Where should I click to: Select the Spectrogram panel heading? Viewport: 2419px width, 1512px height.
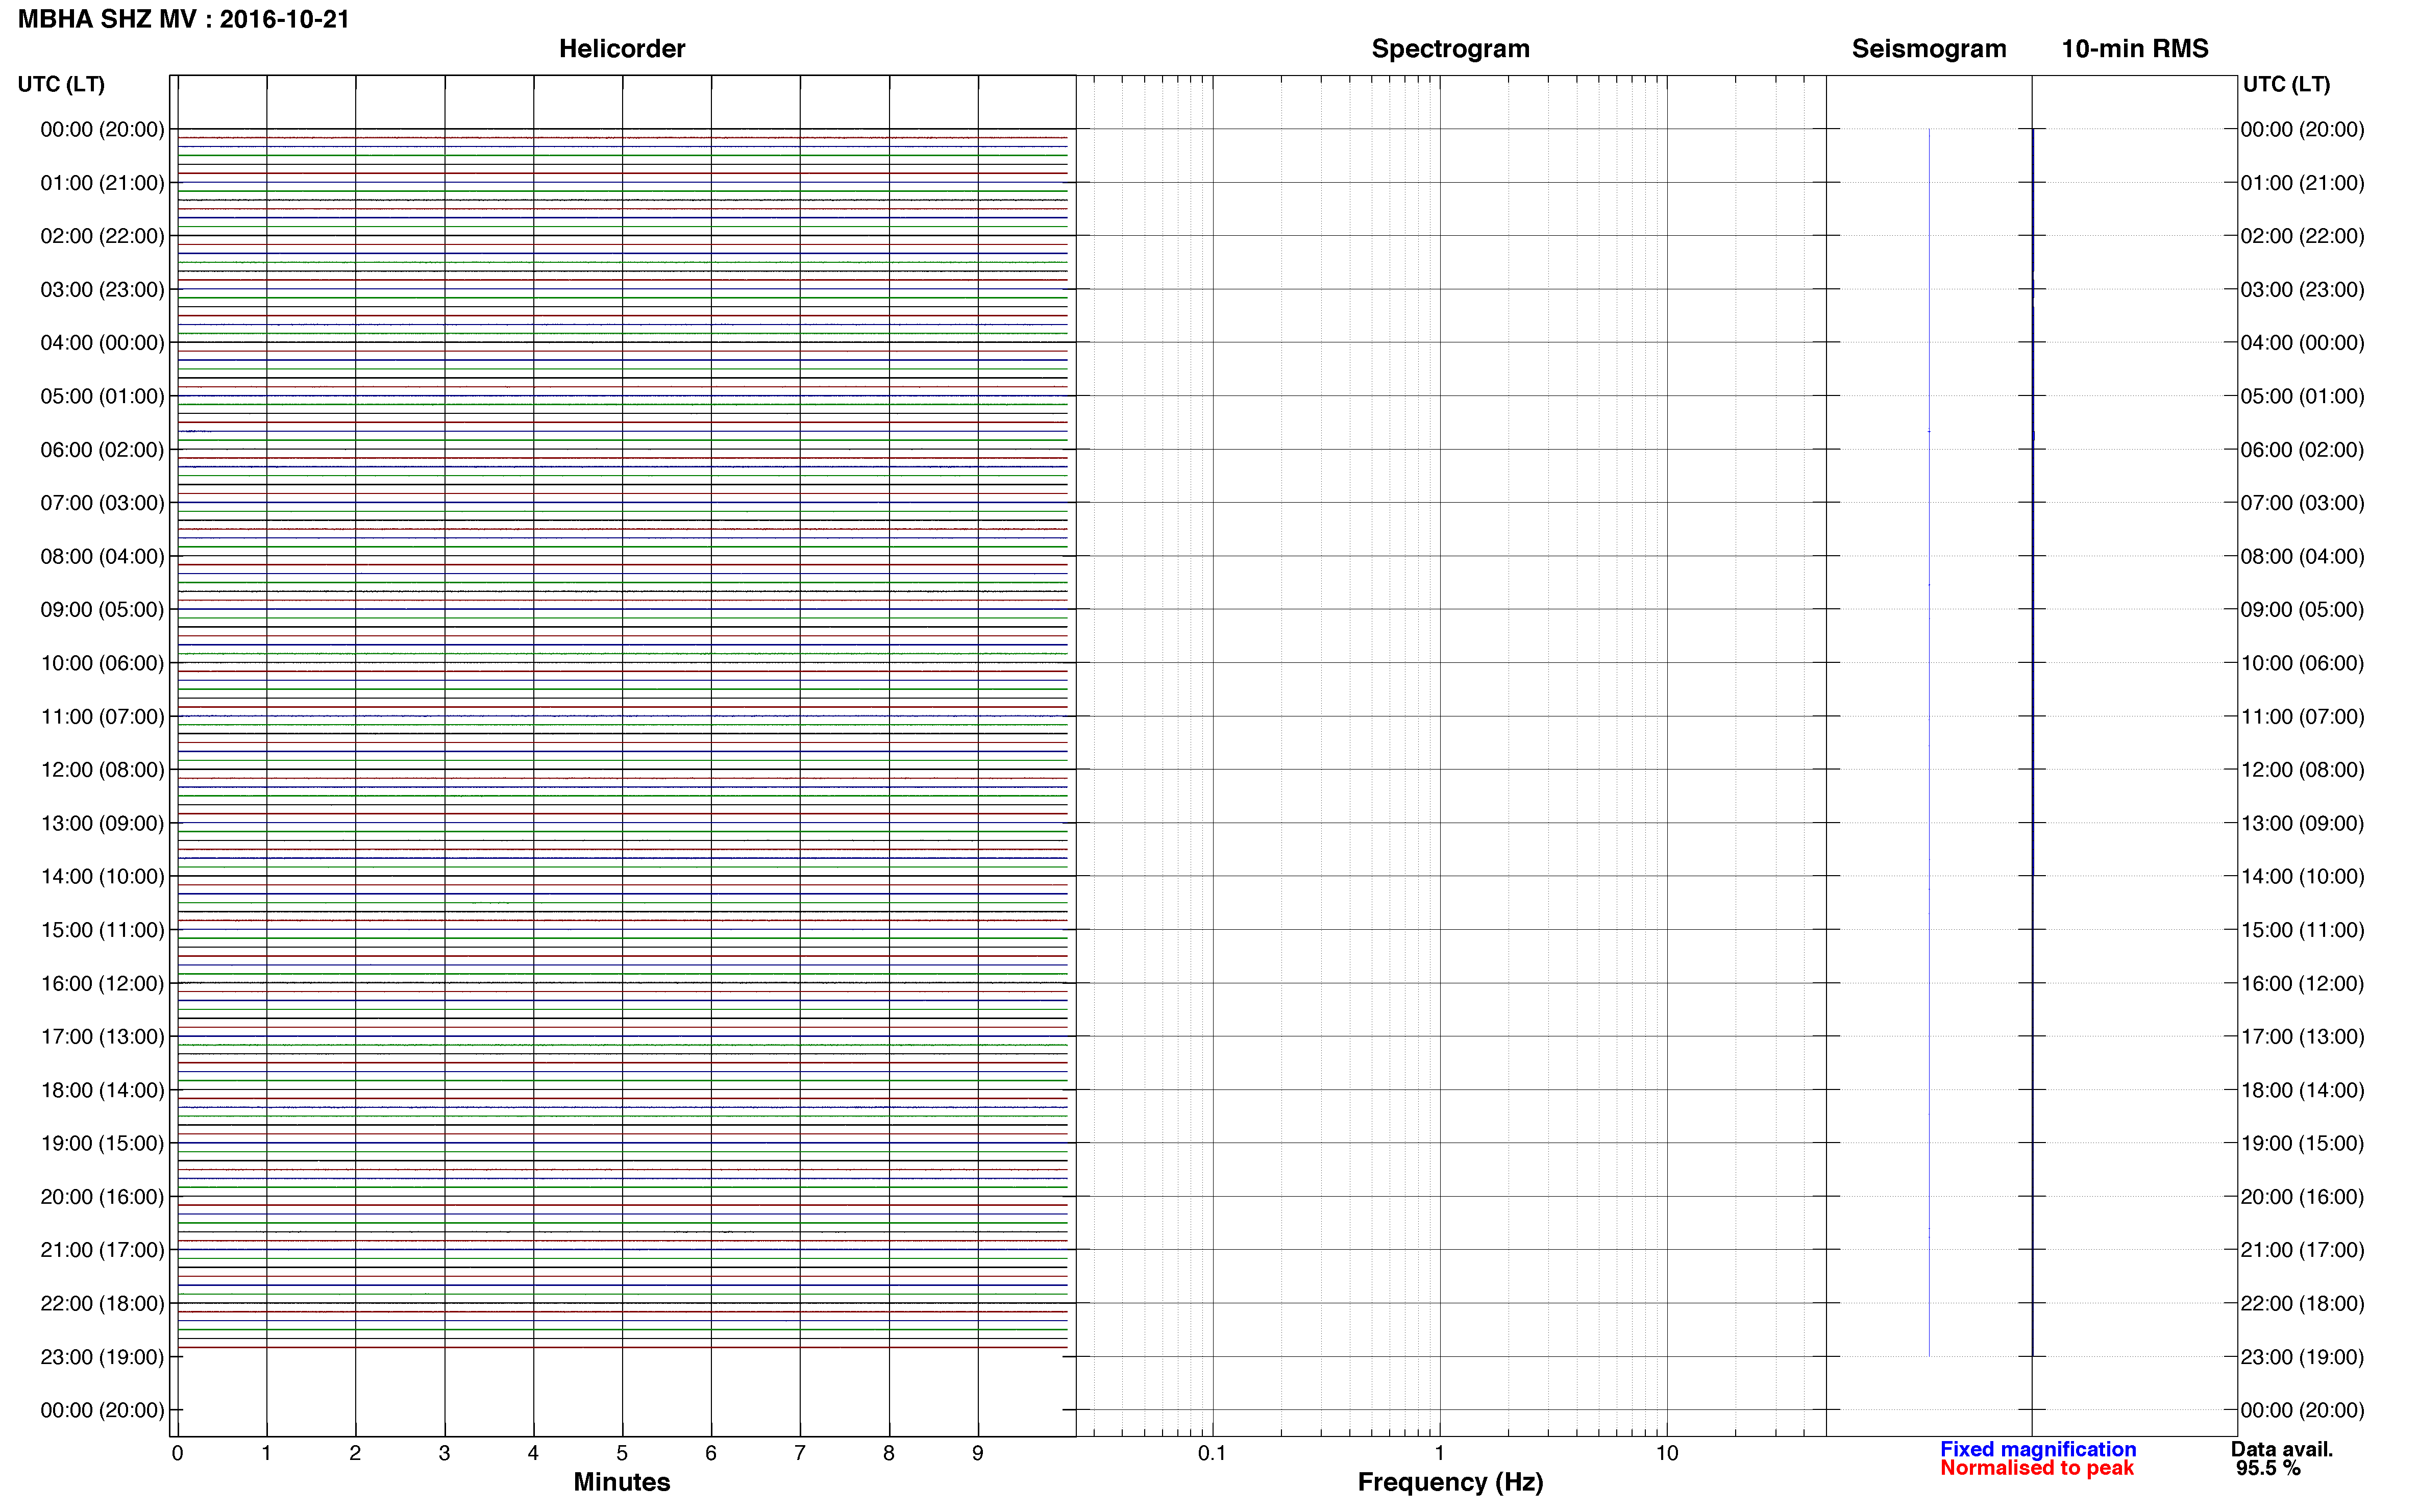[x=1450, y=48]
